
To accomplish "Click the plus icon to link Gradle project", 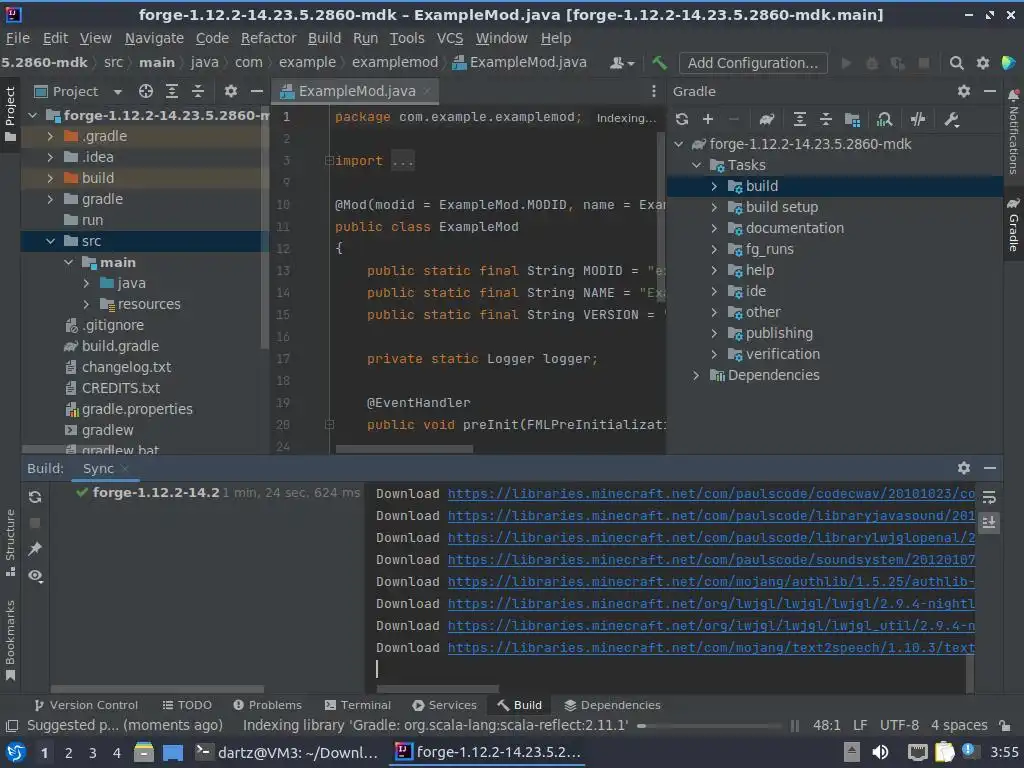I will (x=708, y=119).
